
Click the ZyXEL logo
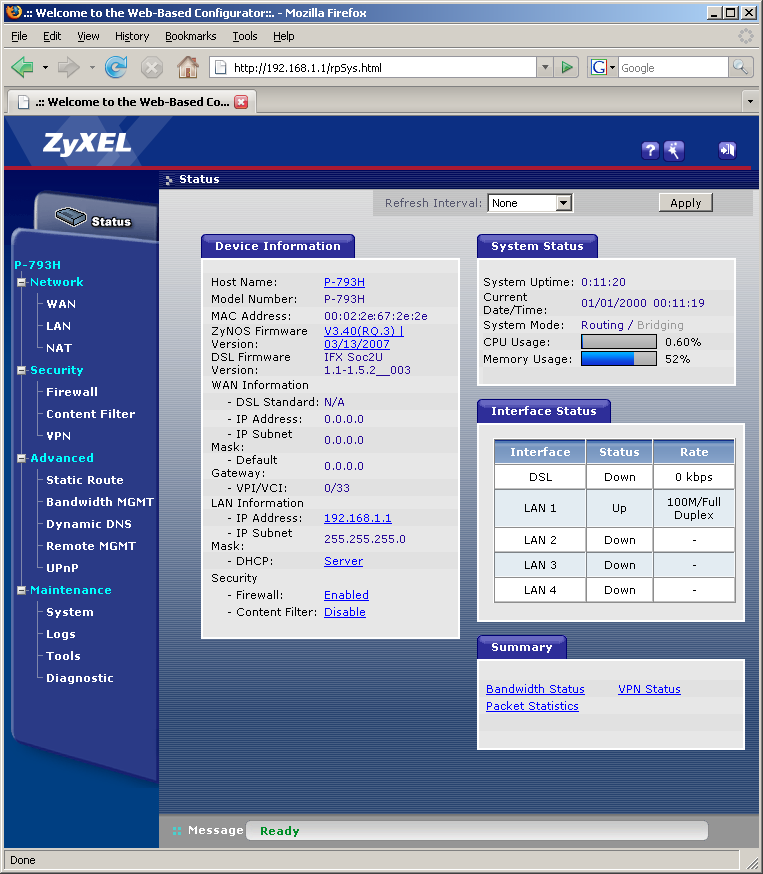(87, 143)
